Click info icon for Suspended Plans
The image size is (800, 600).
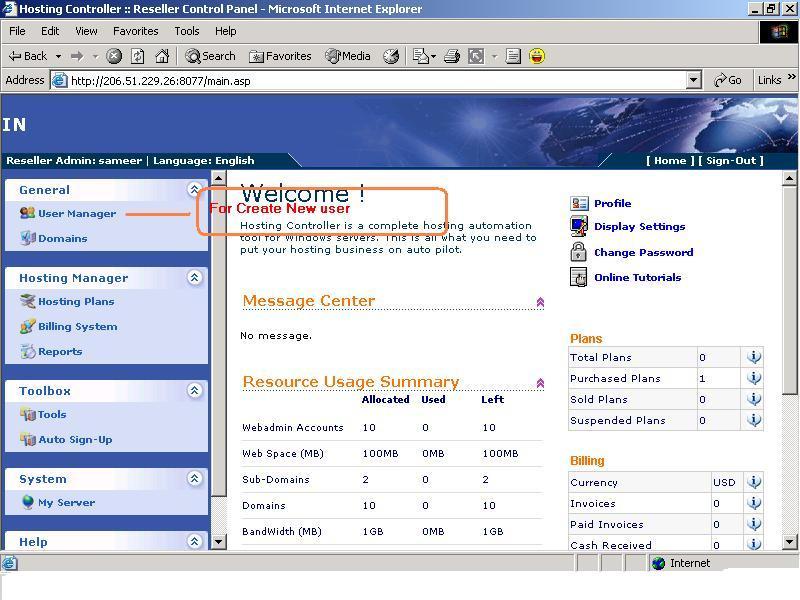(754, 419)
